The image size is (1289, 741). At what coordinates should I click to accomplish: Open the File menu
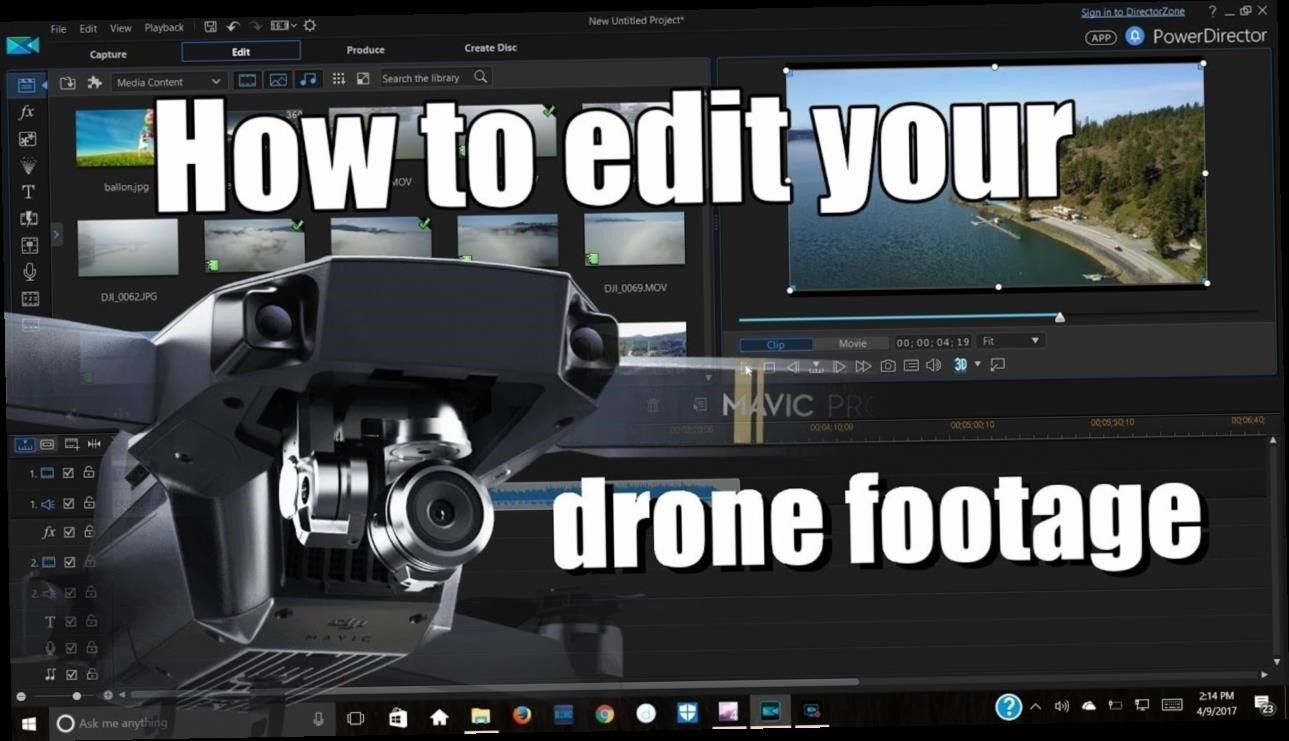click(x=58, y=28)
